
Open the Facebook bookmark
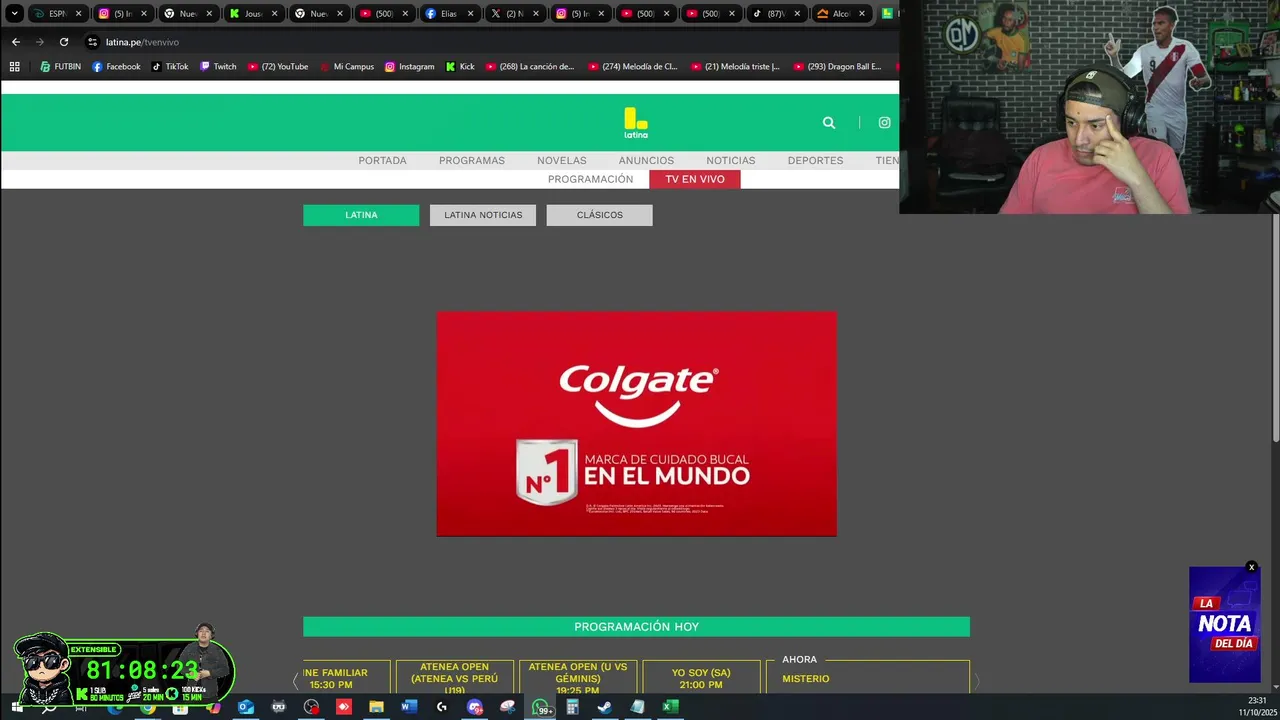pos(116,67)
